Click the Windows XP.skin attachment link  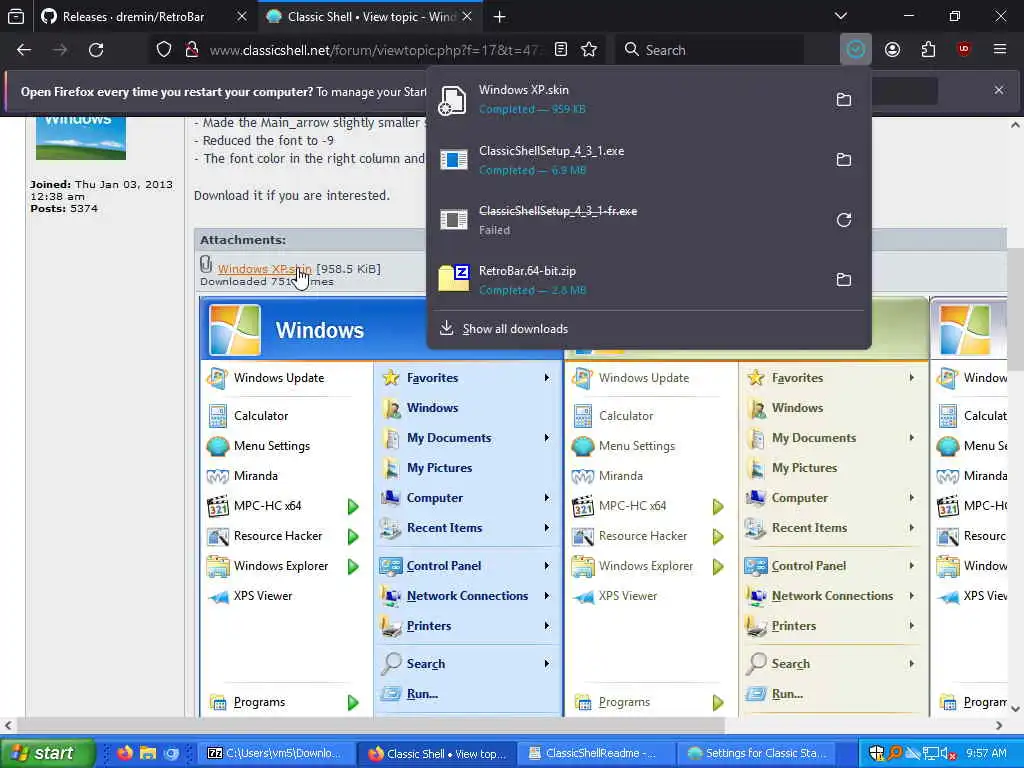[264, 269]
